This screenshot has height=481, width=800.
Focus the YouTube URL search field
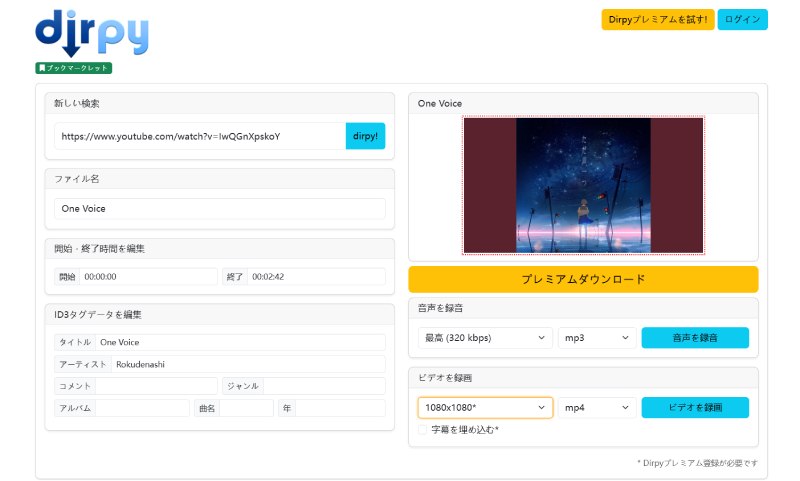[200, 136]
